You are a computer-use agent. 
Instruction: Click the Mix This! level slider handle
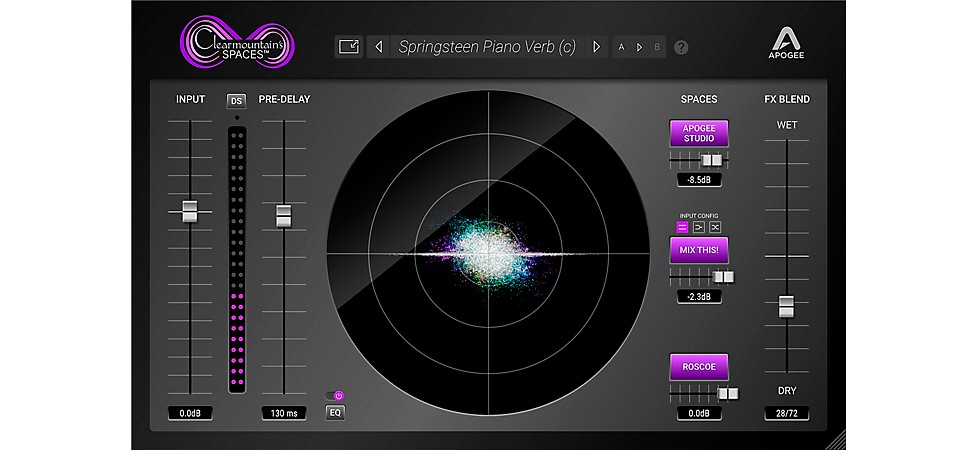tap(723, 277)
